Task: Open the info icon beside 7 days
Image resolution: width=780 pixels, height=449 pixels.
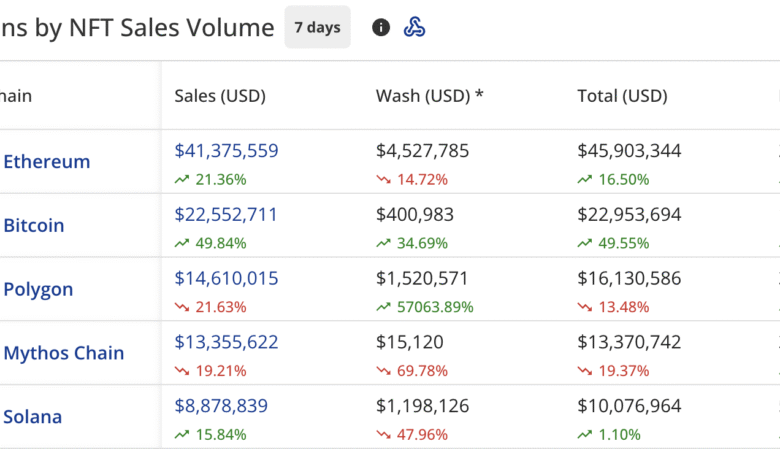Action: (381, 27)
